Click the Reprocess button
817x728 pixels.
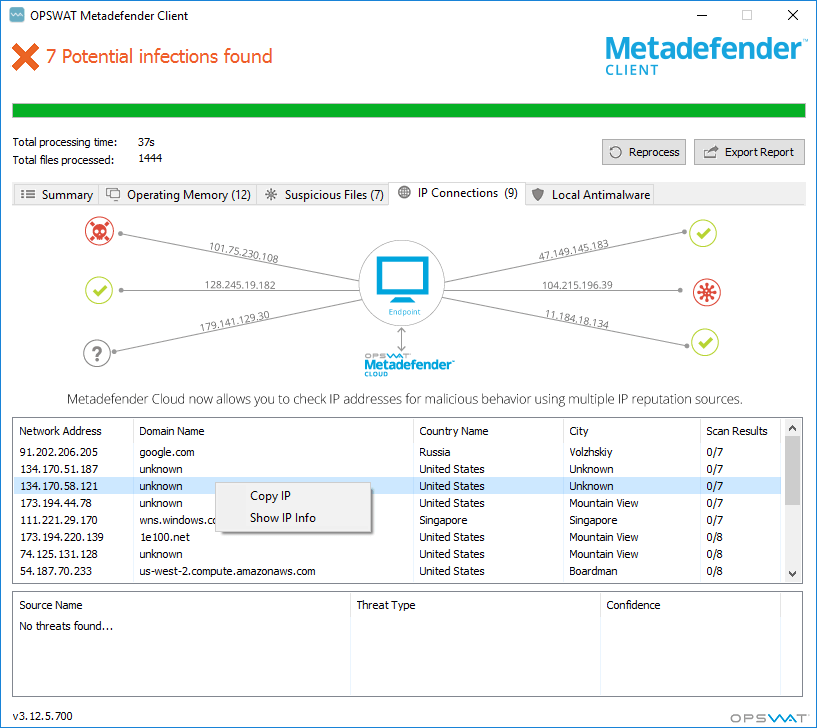pos(643,152)
